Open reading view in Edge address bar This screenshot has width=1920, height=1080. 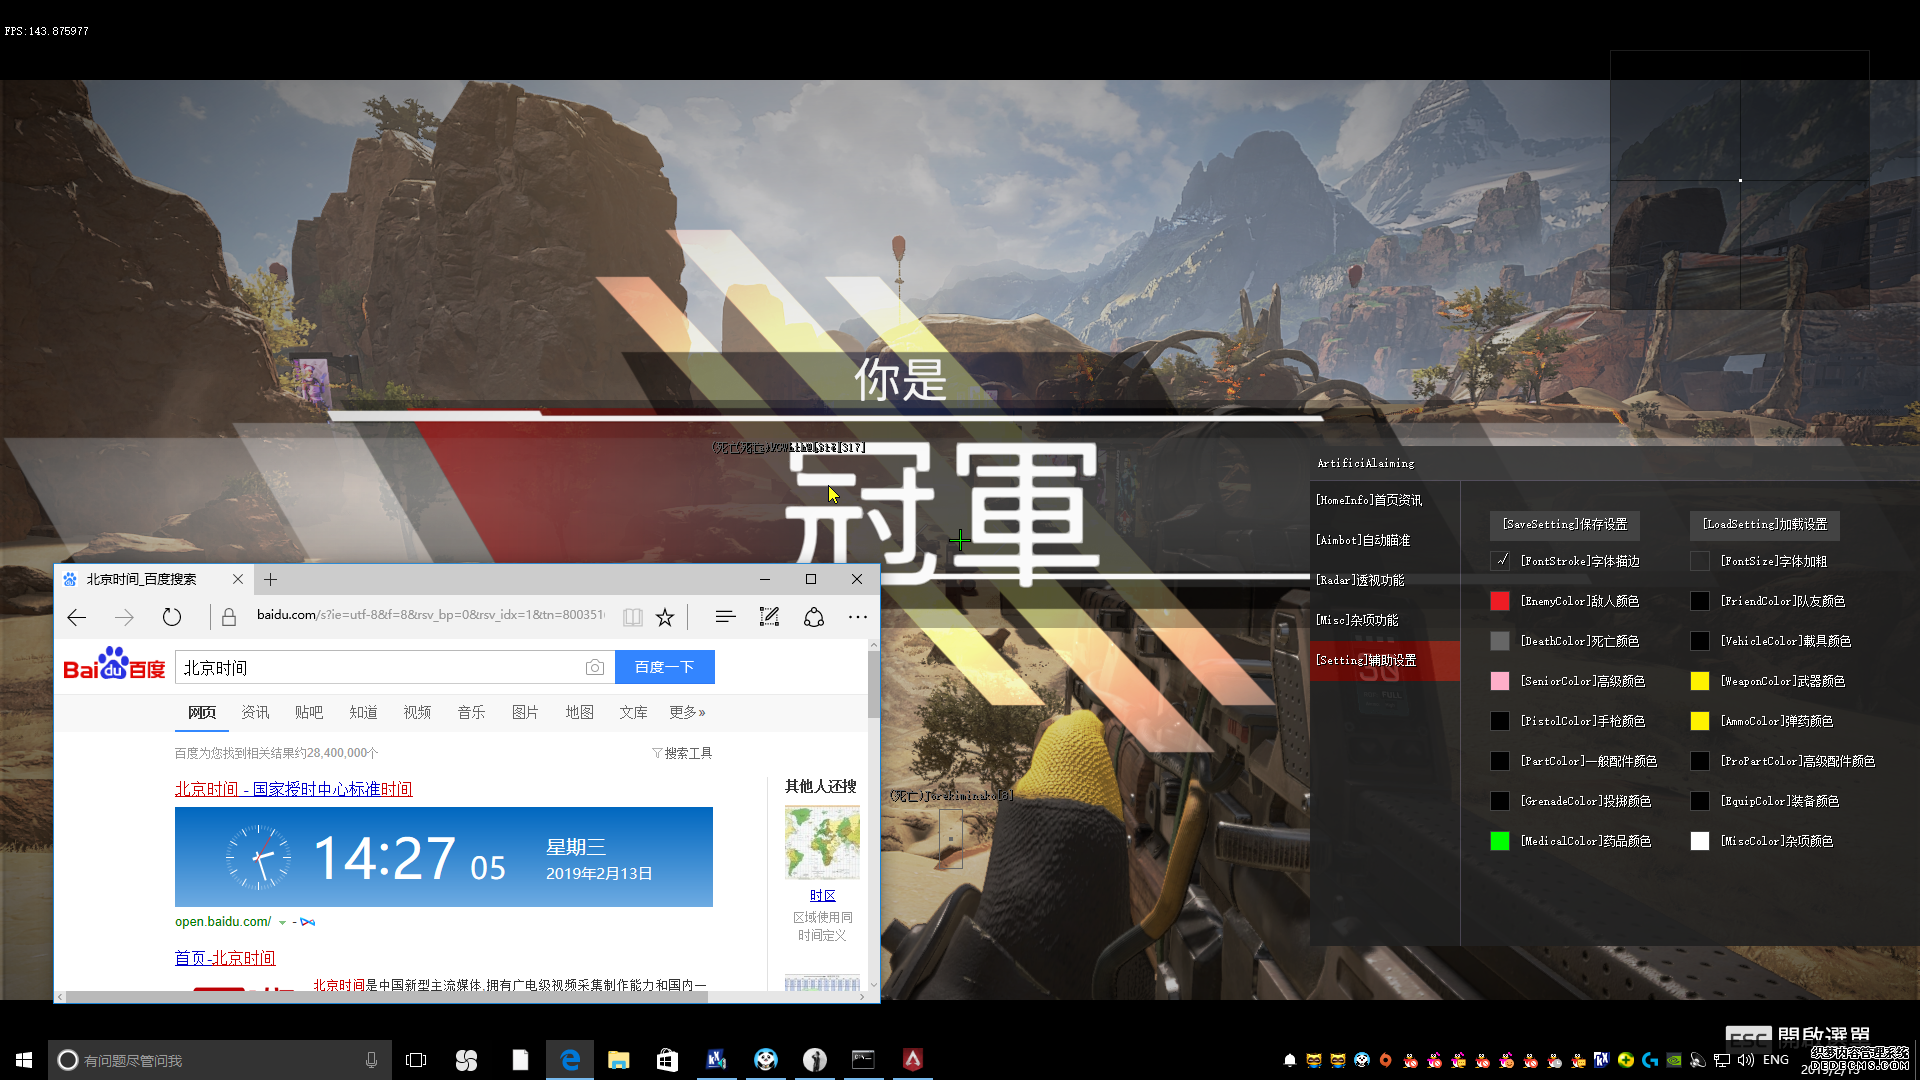pos(632,617)
